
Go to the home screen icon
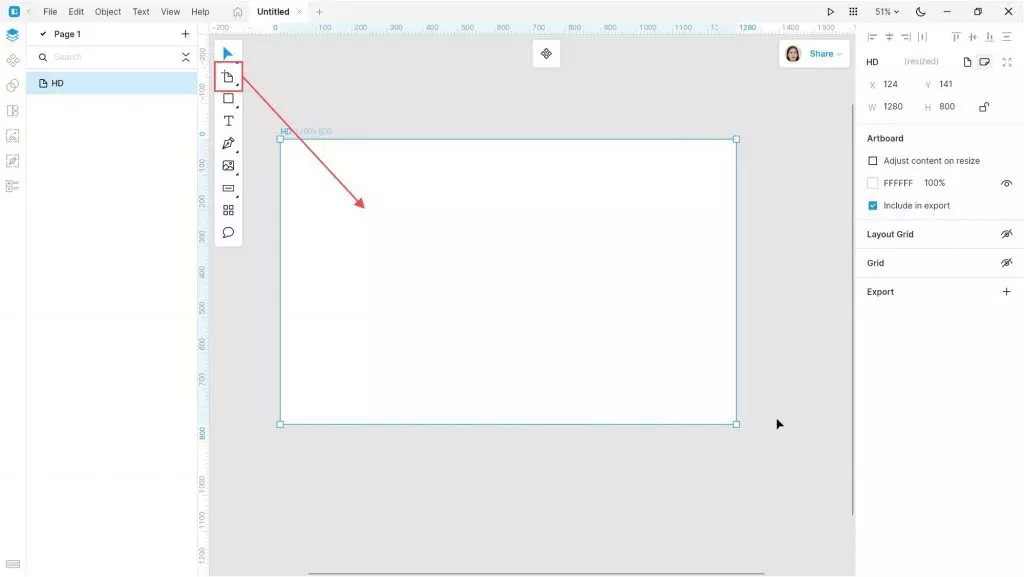pos(238,12)
